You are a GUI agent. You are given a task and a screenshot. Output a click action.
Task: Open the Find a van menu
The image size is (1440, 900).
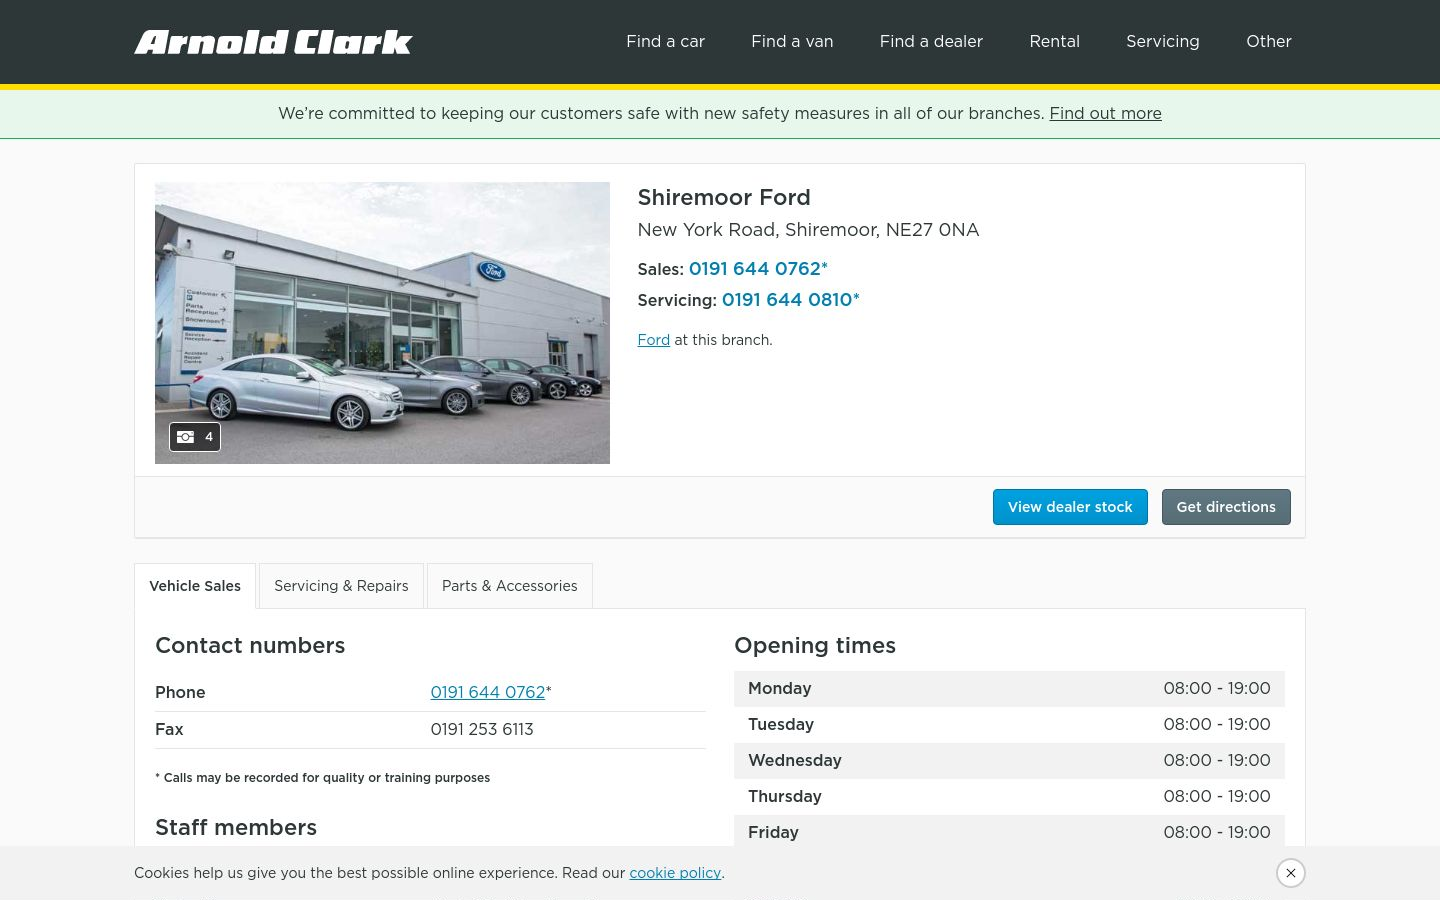tap(792, 42)
